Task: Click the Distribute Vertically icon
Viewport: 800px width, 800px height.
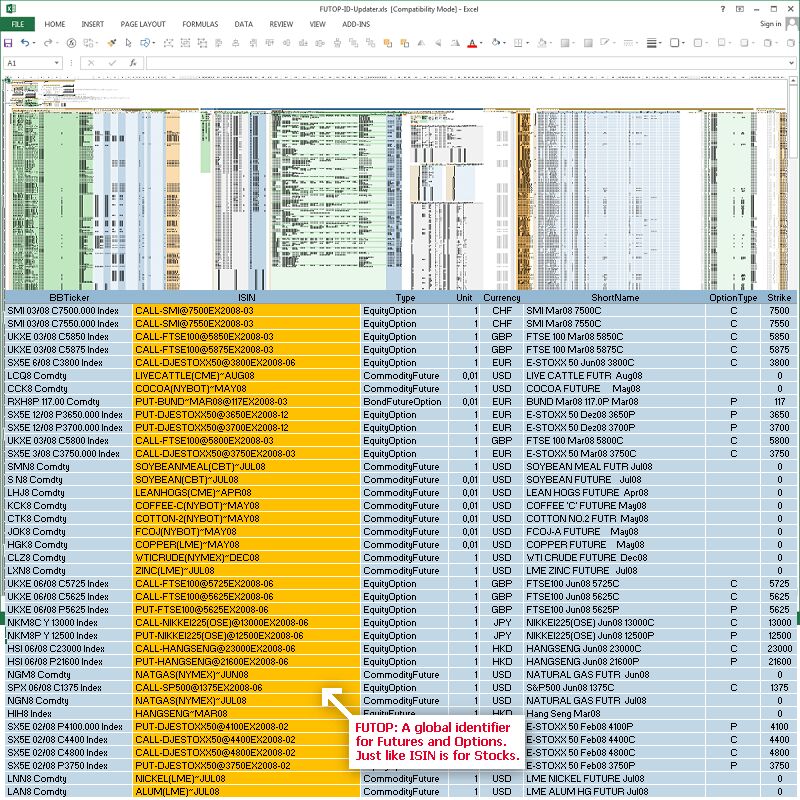Action: (337, 43)
